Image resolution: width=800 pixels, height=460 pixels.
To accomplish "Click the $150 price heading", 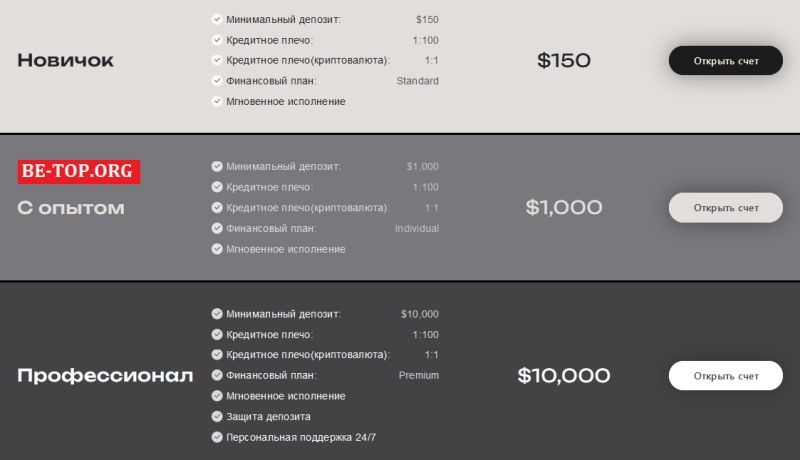I will tap(564, 61).
